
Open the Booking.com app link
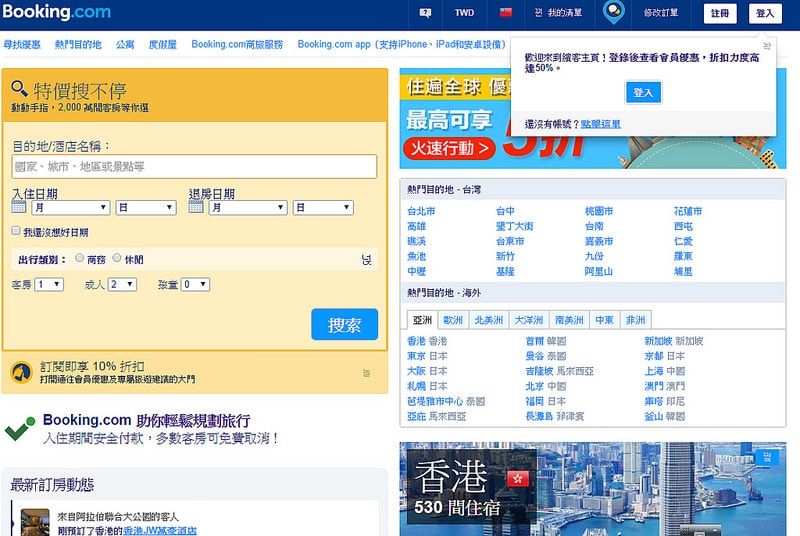[x=402, y=44]
